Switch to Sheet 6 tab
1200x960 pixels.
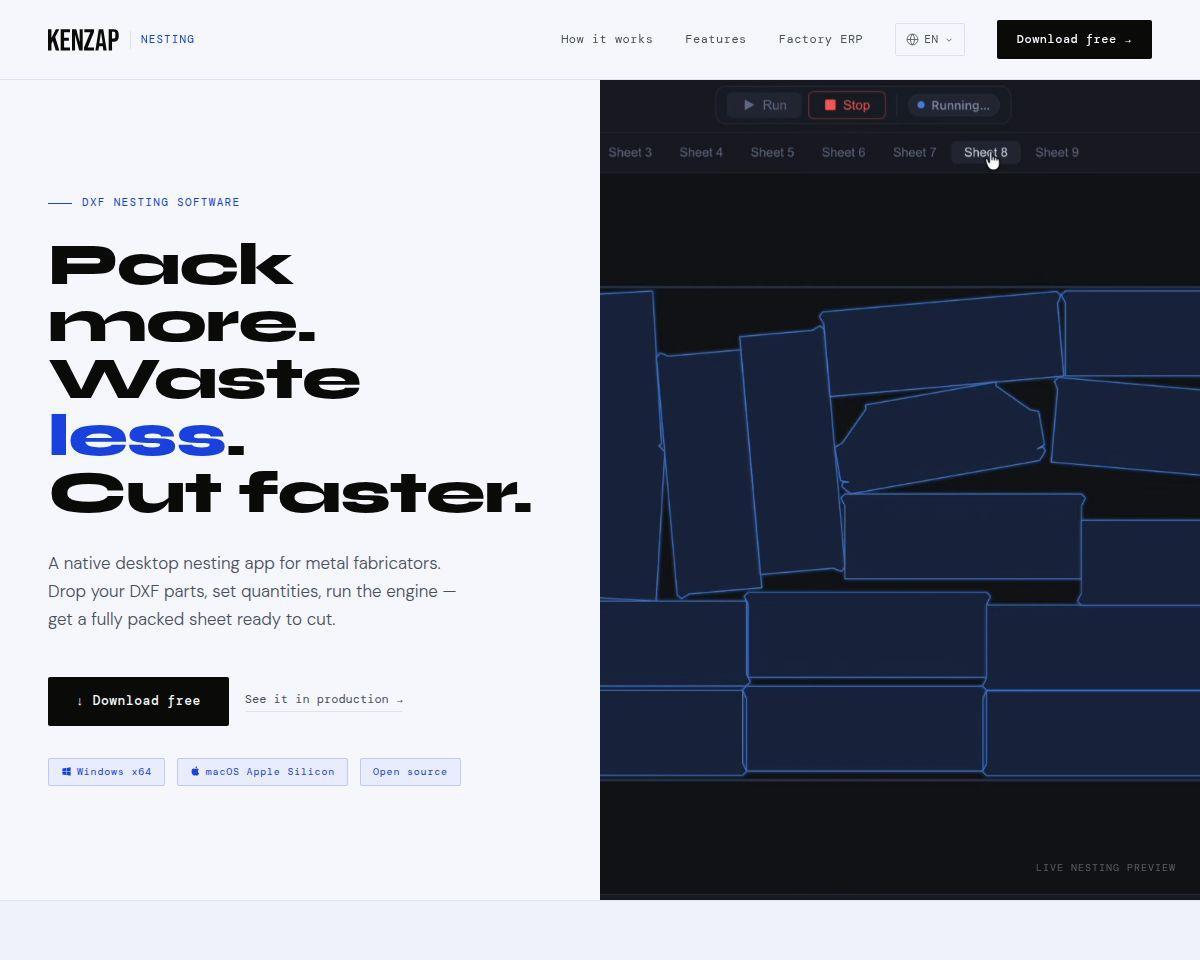coord(843,153)
